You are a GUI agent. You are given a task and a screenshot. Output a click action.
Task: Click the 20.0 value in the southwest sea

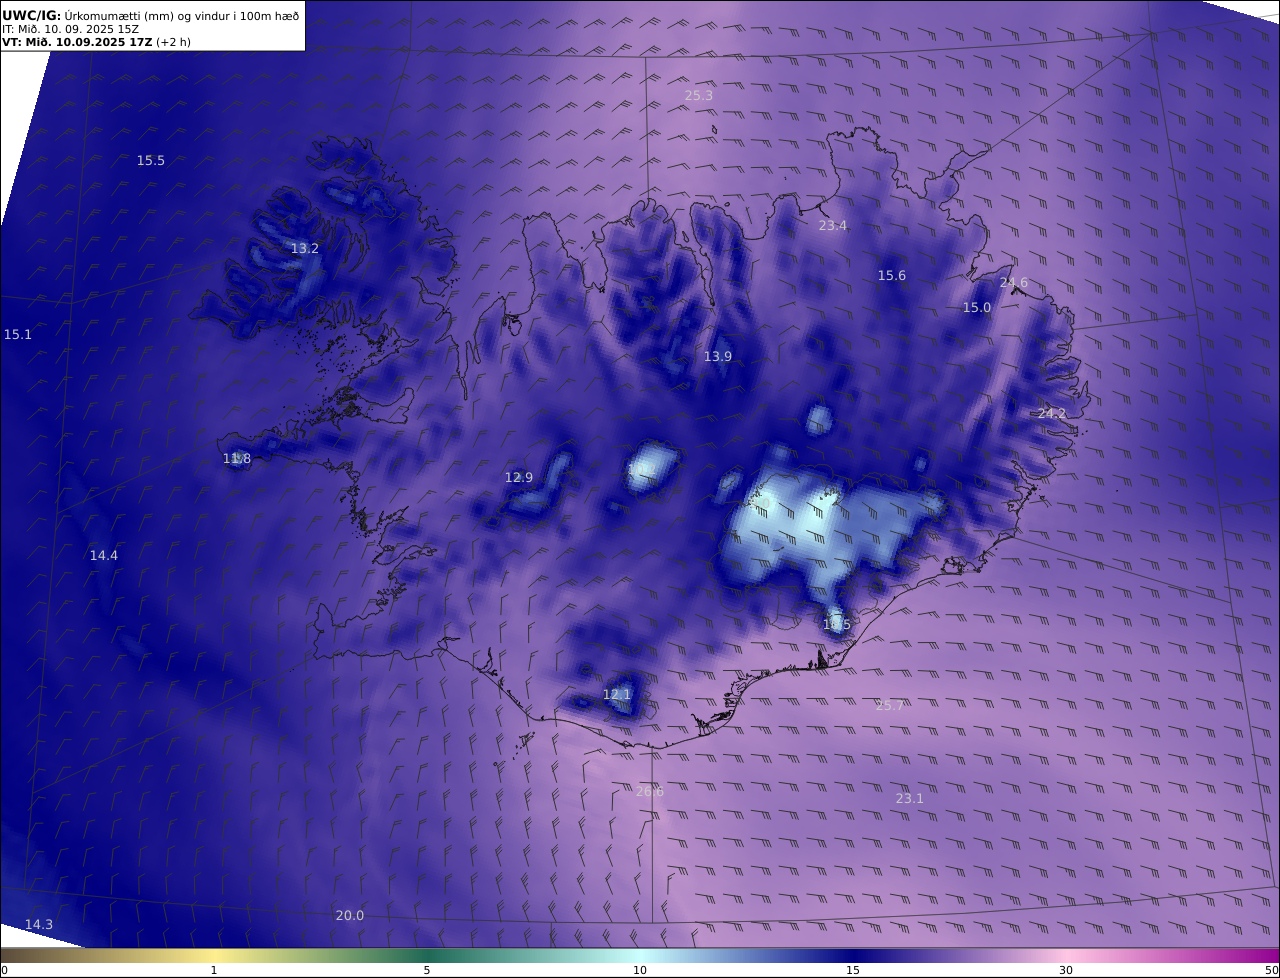[x=350, y=916]
